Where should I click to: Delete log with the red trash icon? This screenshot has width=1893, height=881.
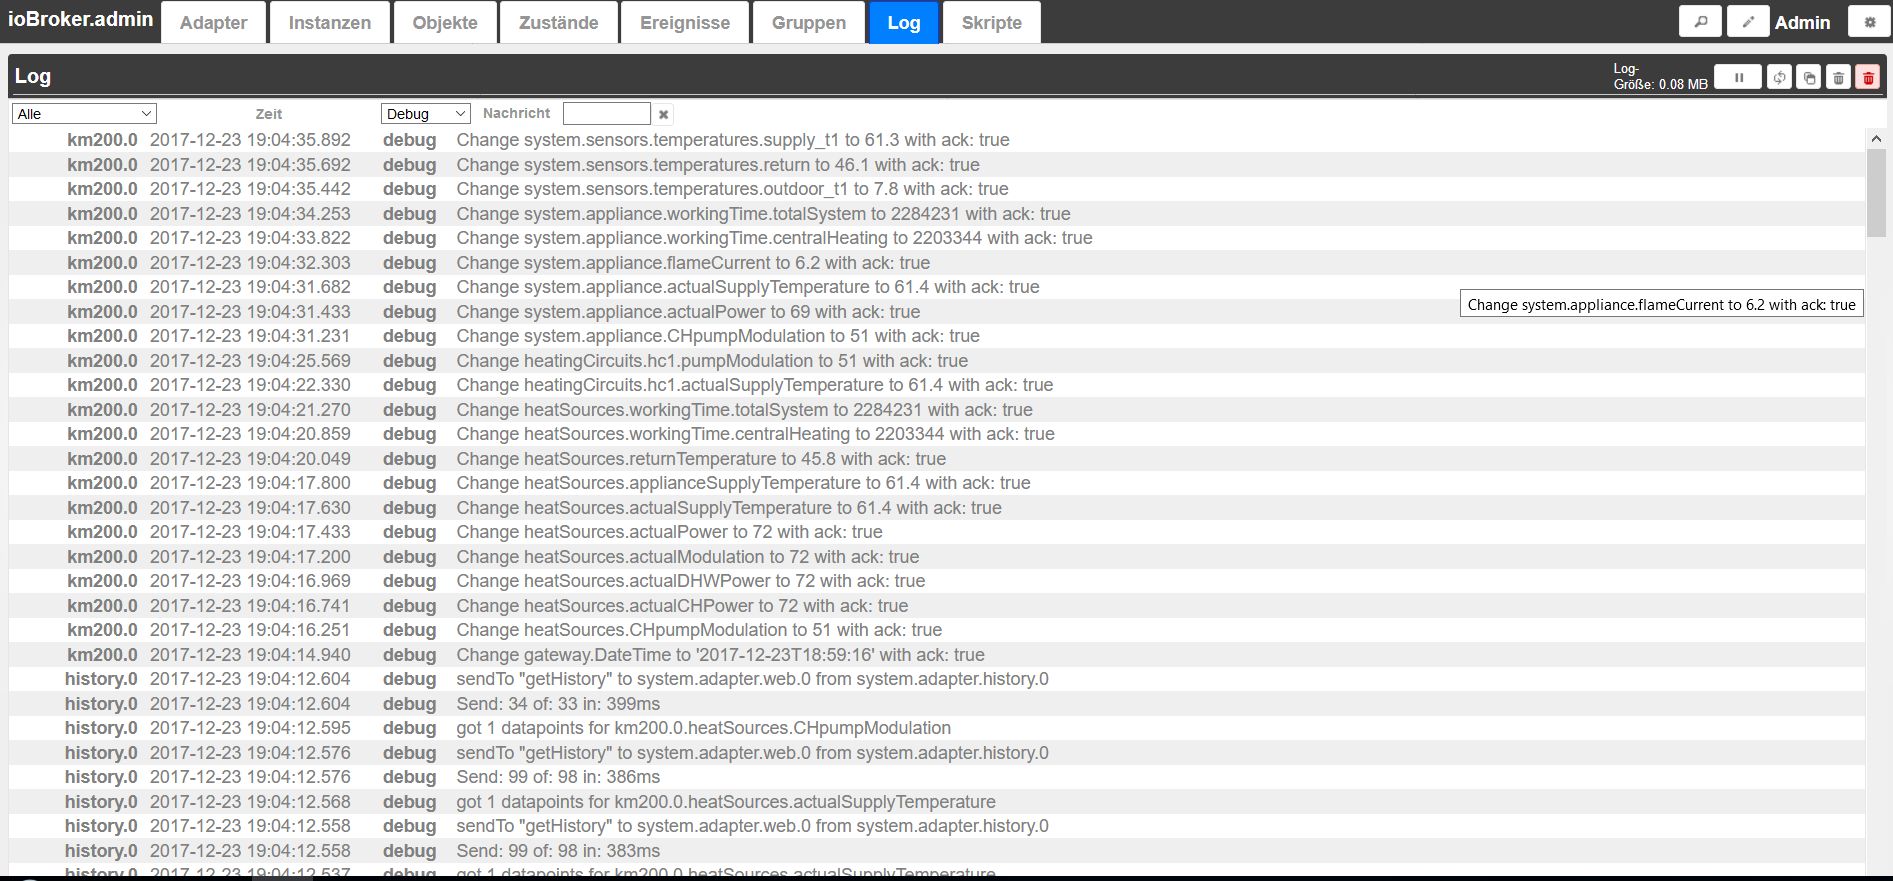(1868, 77)
